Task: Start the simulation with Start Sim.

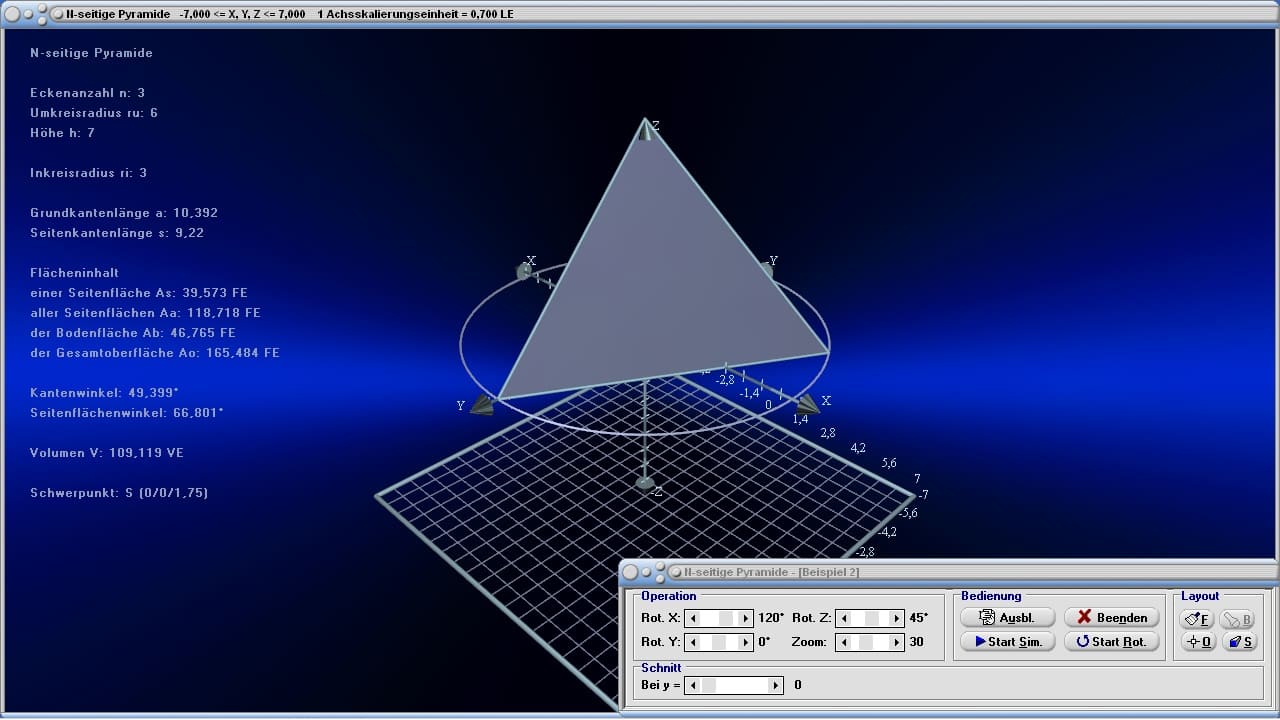Action: (x=1007, y=642)
